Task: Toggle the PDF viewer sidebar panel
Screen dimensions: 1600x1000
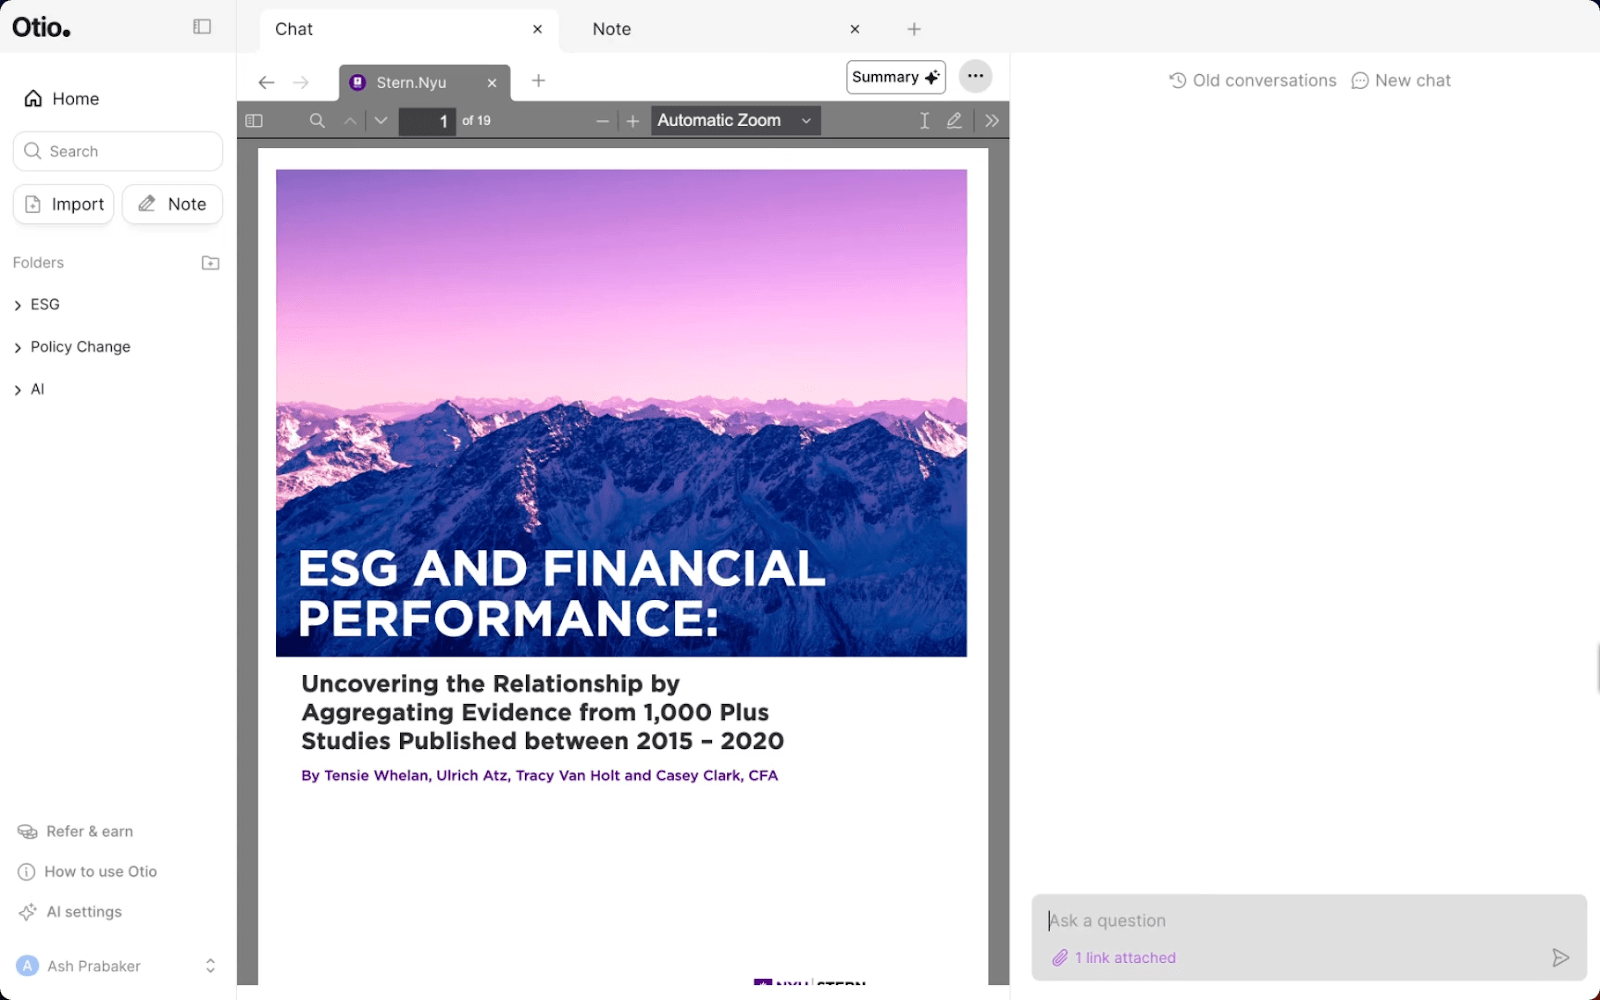Action: pyautogui.click(x=254, y=121)
